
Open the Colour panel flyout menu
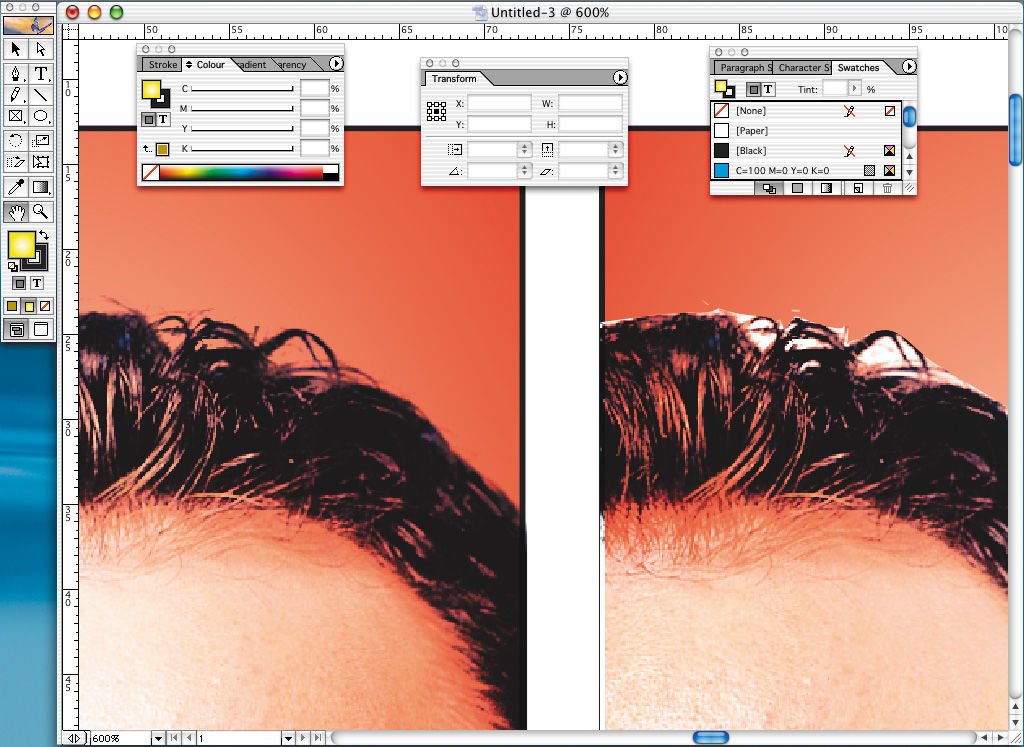click(x=336, y=64)
